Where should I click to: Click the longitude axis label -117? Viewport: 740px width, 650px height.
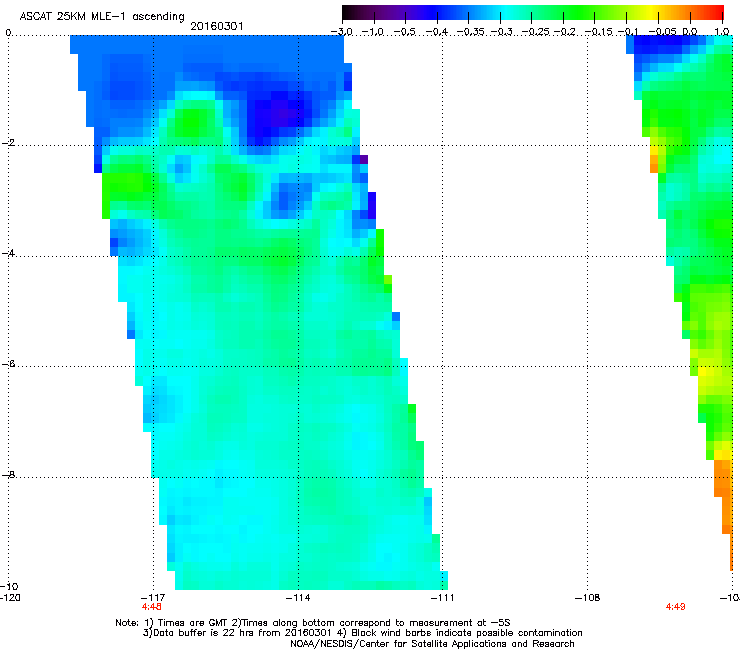153,598
